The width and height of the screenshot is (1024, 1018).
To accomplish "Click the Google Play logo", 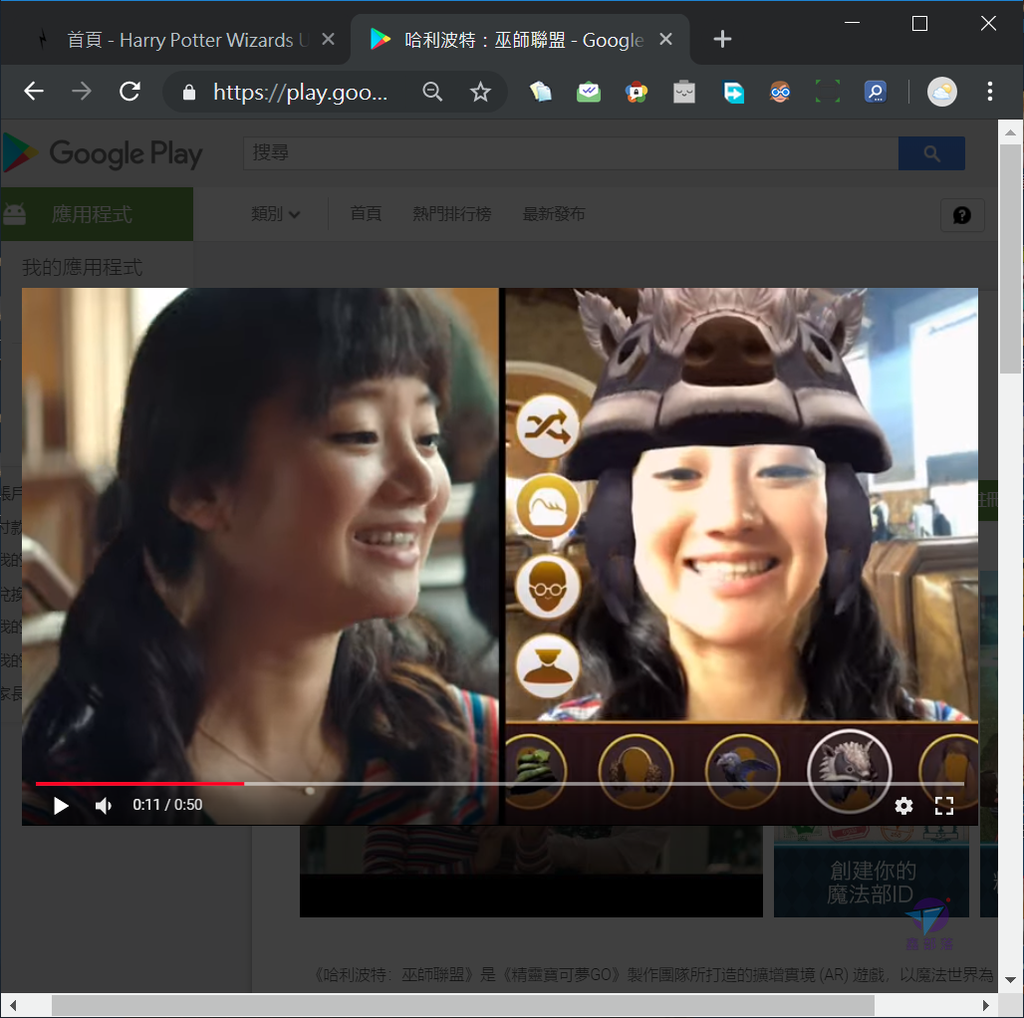I will click(x=103, y=153).
